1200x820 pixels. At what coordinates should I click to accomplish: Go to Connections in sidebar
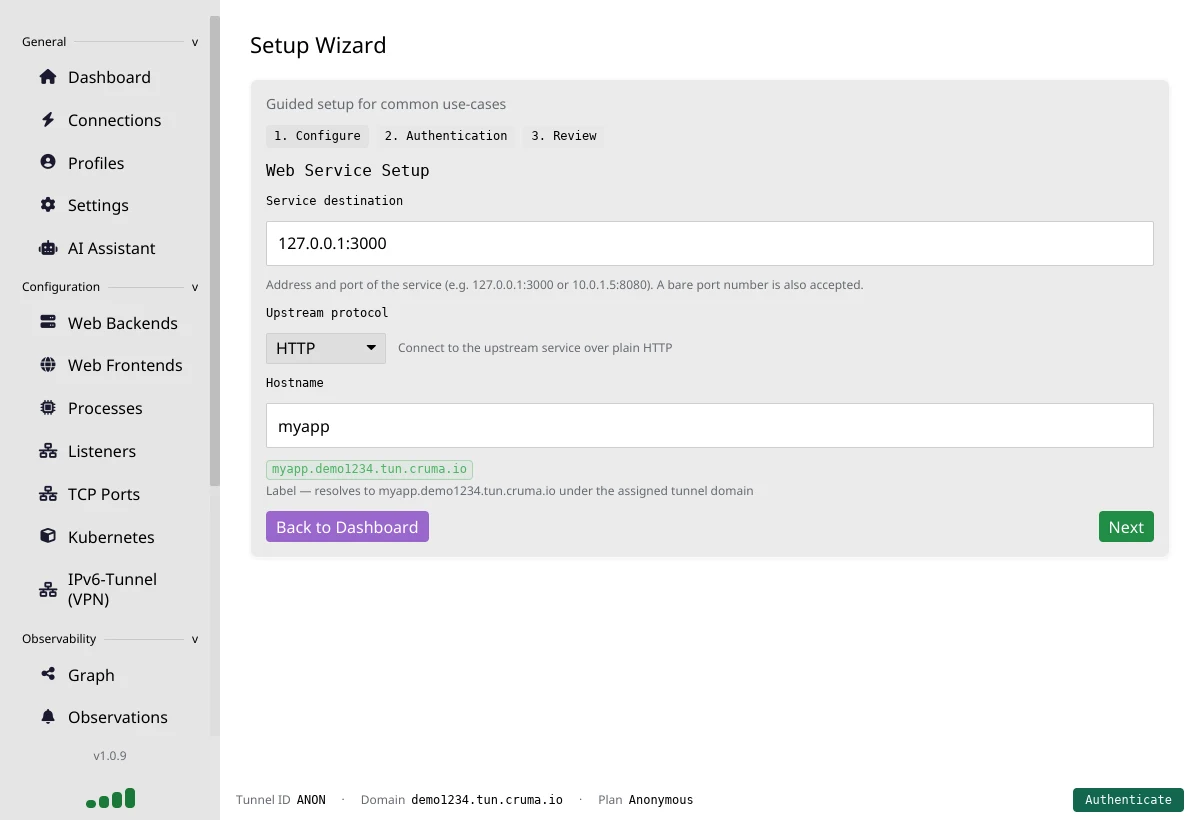(x=114, y=120)
